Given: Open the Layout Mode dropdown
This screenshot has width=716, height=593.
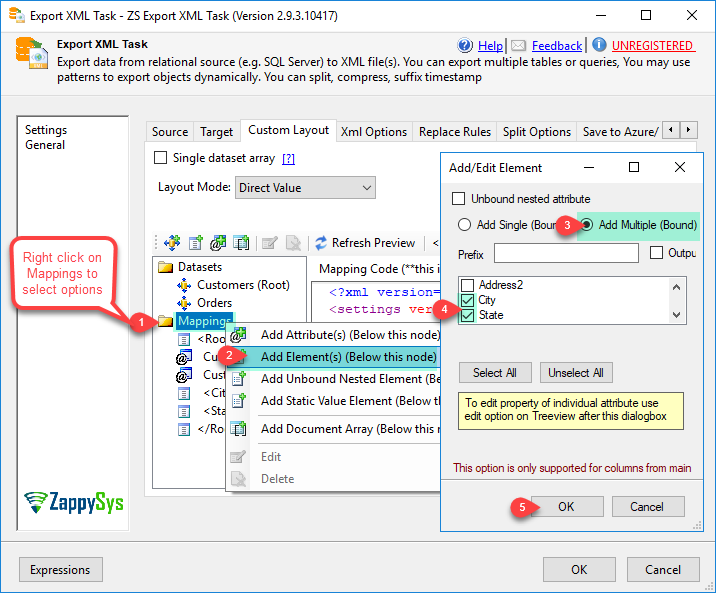Looking at the screenshot, I should (x=305, y=188).
